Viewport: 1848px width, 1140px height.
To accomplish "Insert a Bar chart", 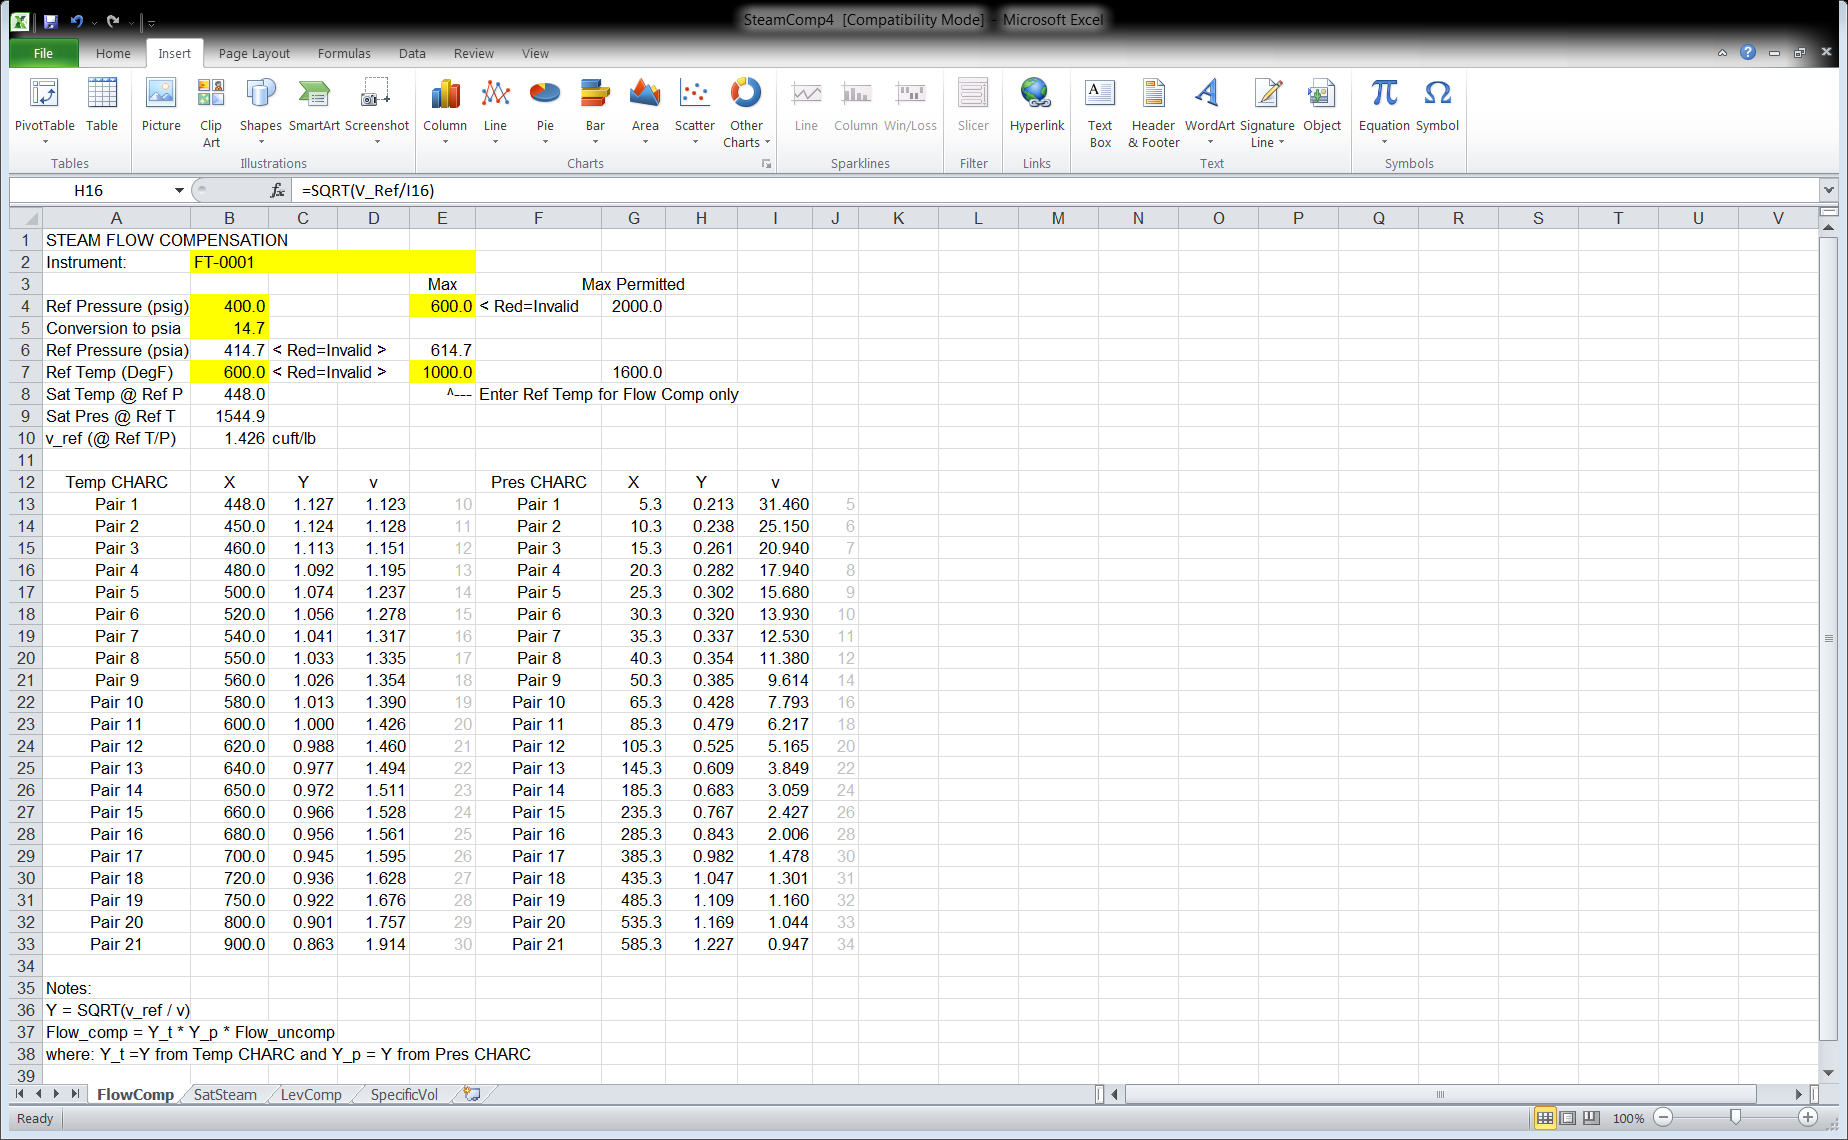I will tap(595, 111).
